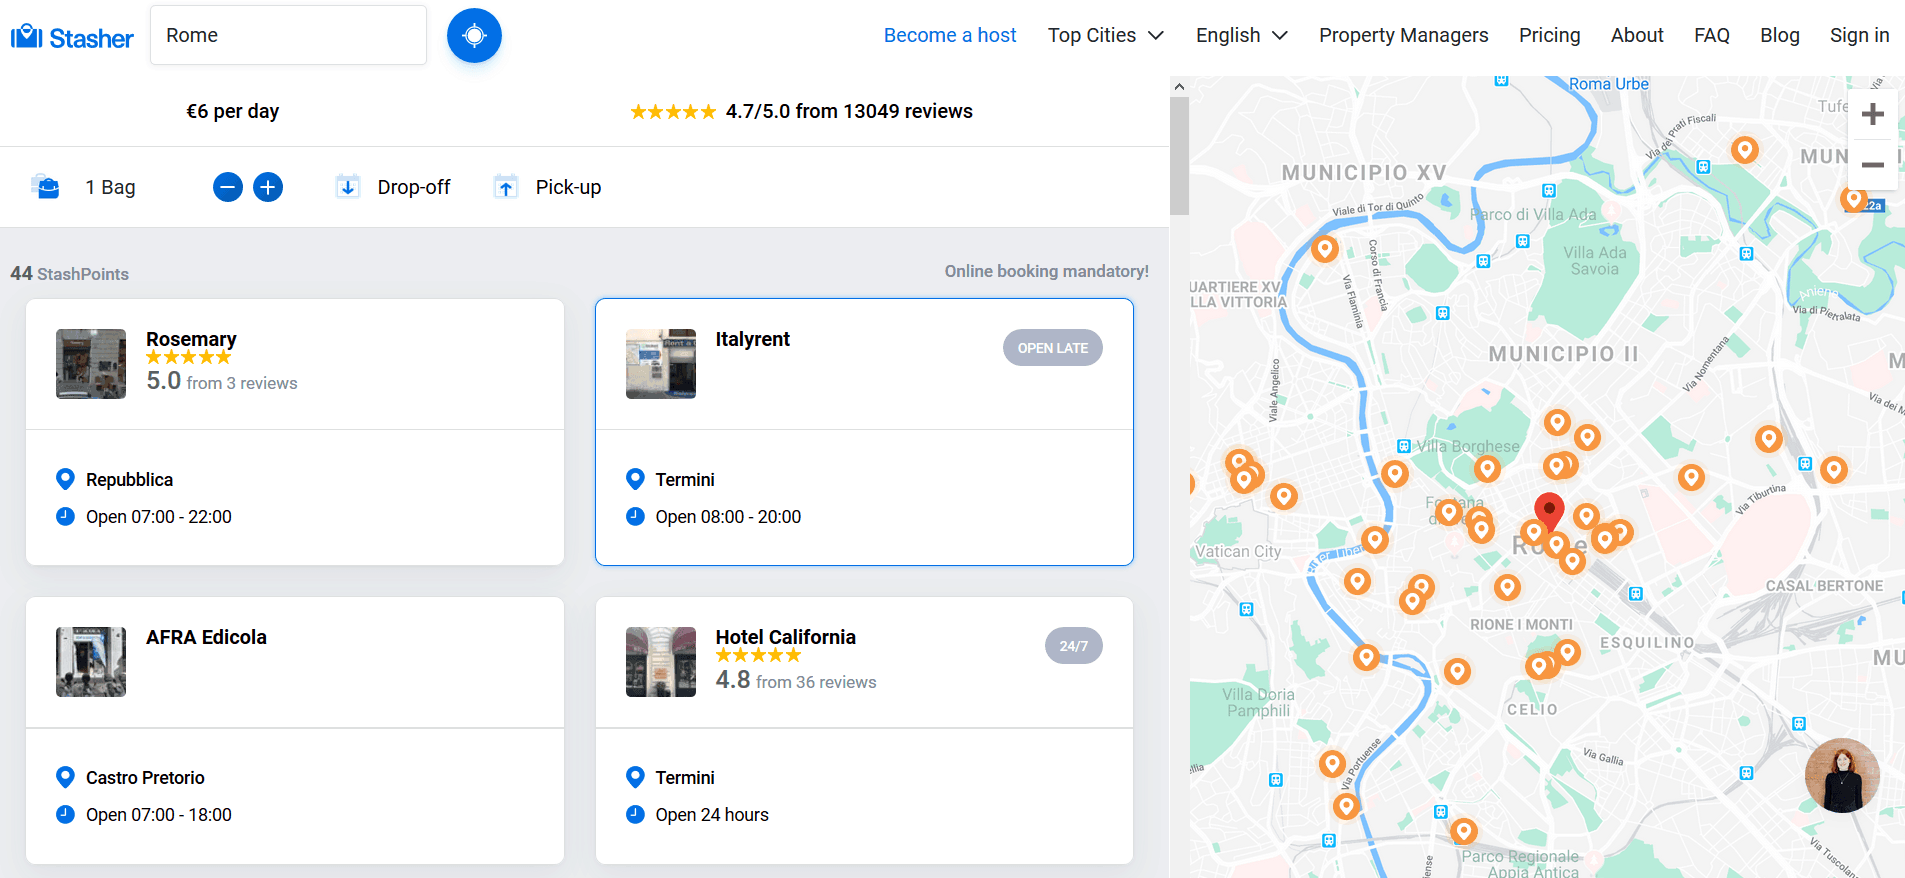Click '€6 per day' text

pyautogui.click(x=232, y=111)
